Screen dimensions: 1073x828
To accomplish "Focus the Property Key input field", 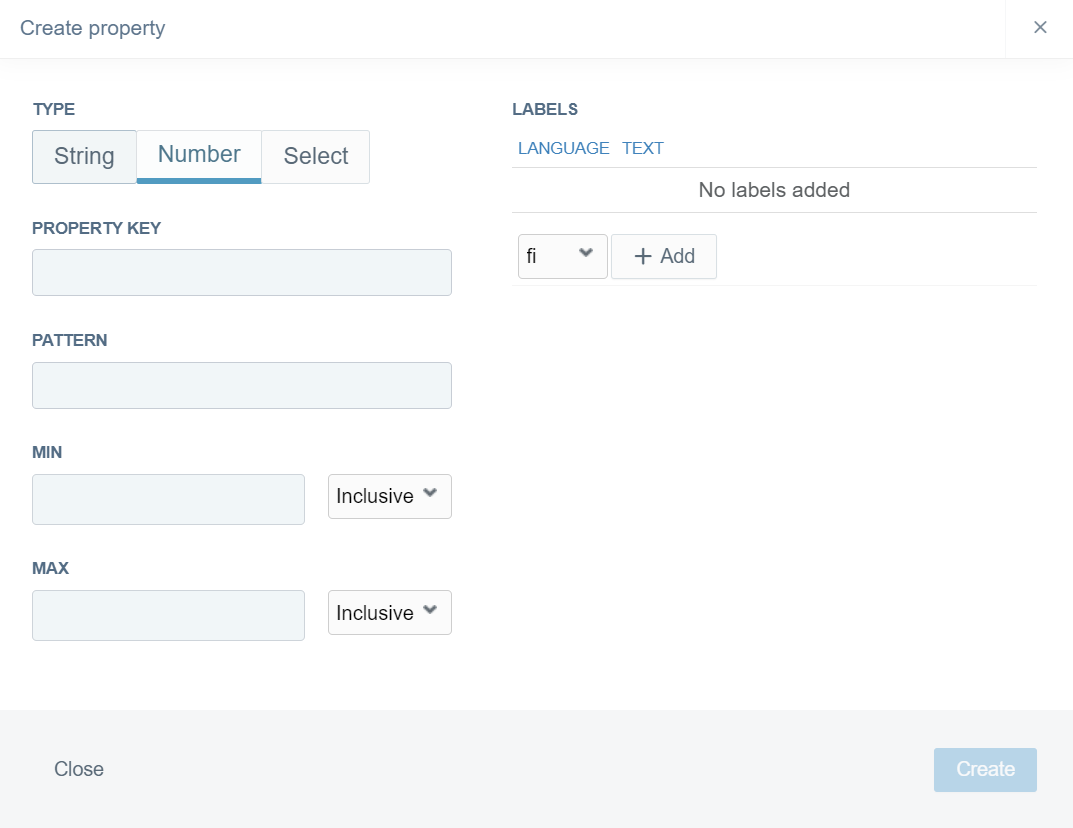I will coord(242,273).
